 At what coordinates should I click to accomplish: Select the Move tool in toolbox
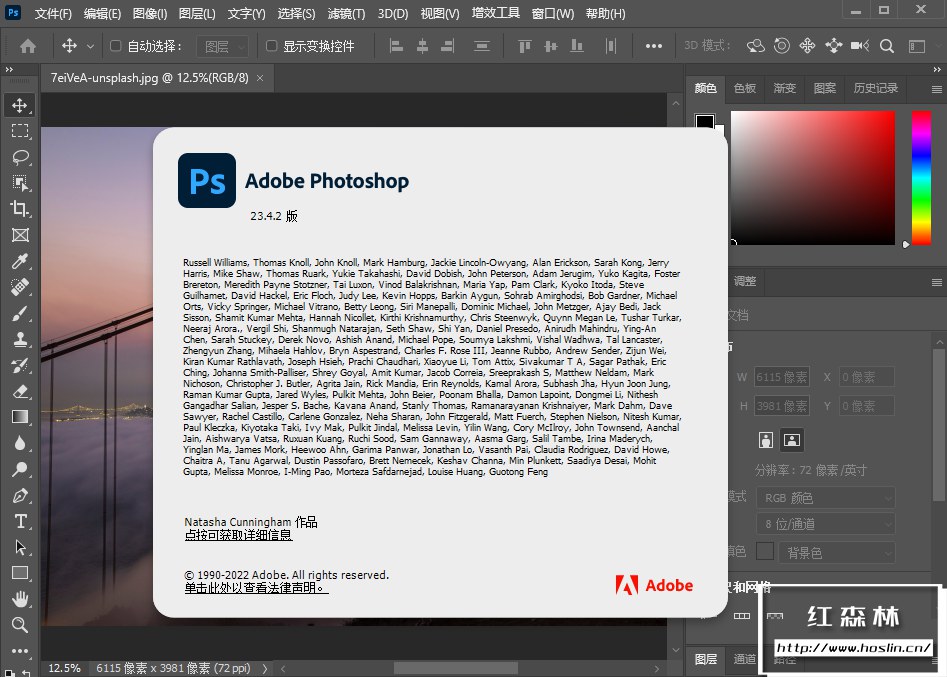click(x=20, y=105)
